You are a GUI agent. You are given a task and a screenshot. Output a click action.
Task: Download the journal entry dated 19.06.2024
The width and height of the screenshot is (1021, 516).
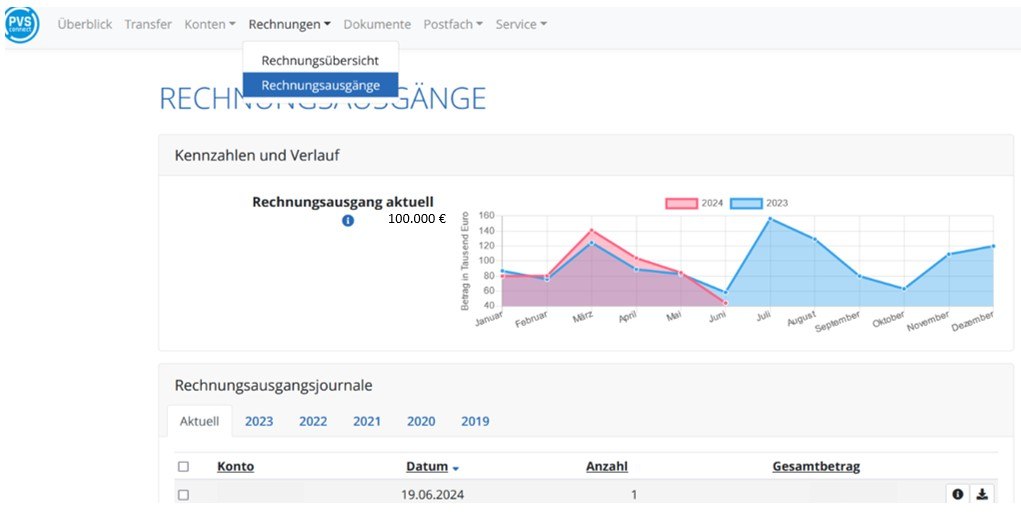(x=982, y=494)
